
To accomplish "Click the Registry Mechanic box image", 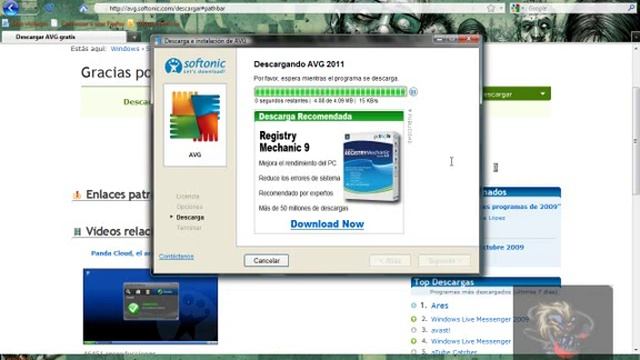I will (371, 167).
